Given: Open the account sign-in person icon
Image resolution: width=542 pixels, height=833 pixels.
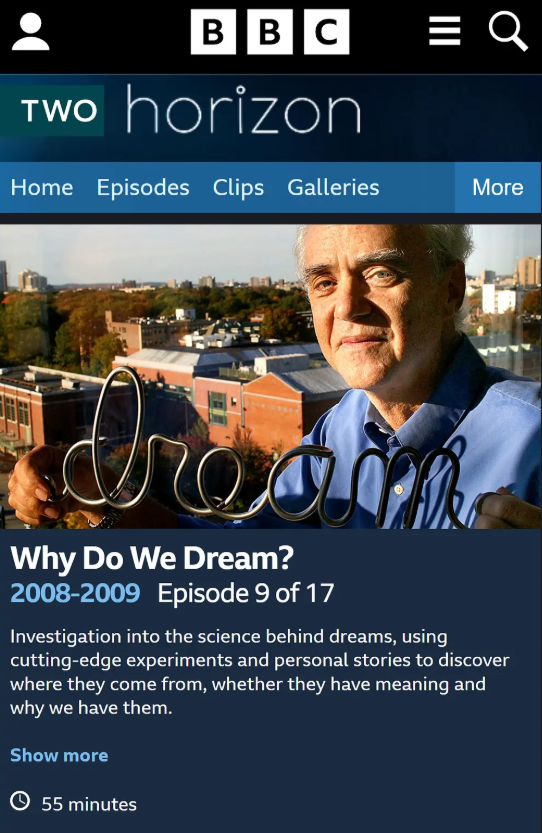Looking at the screenshot, I should coord(31,32).
